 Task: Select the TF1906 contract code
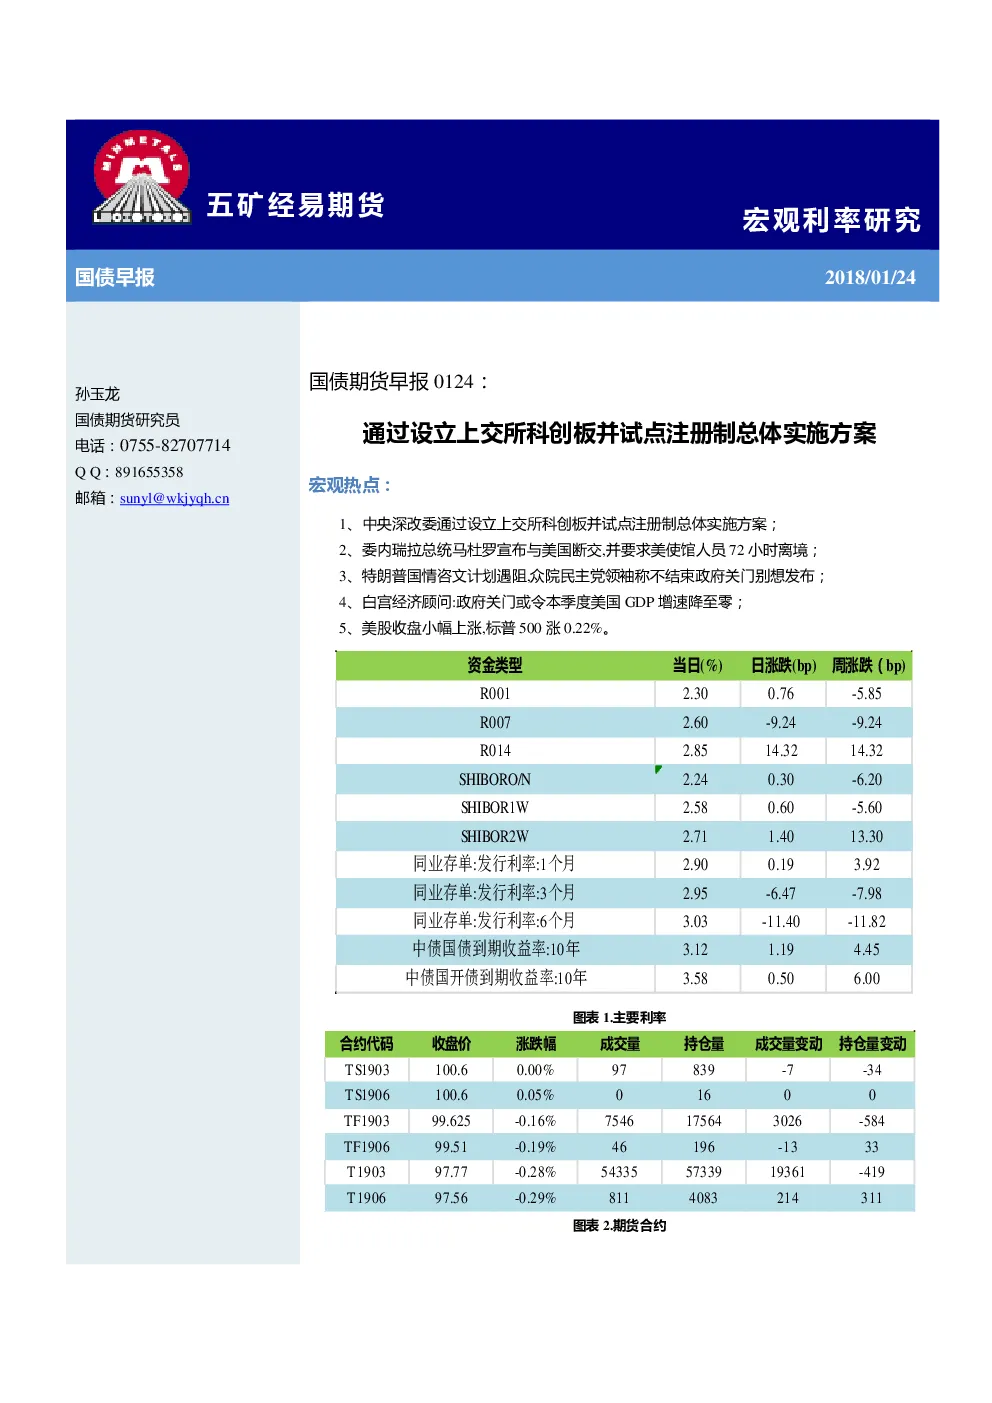point(367,1147)
